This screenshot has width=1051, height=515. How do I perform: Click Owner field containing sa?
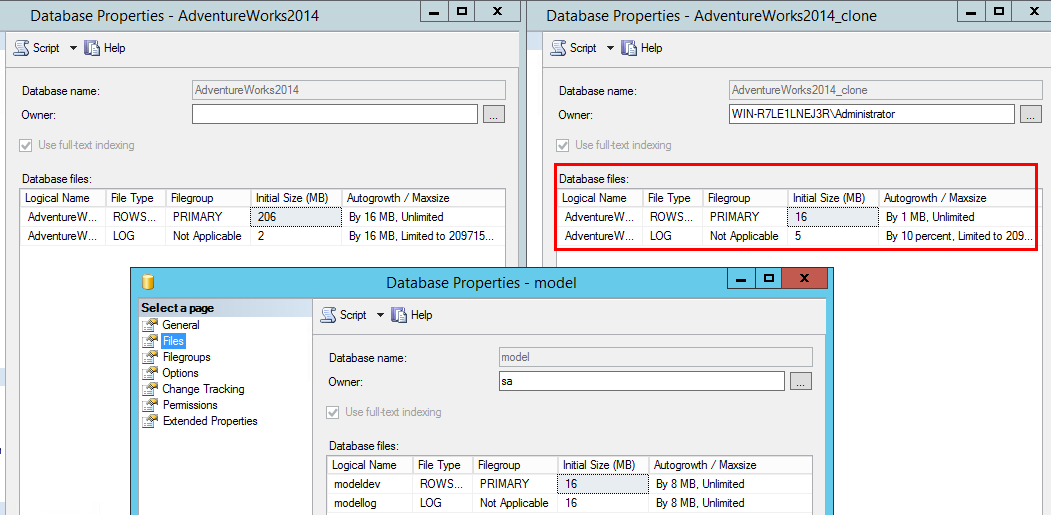tap(641, 382)
